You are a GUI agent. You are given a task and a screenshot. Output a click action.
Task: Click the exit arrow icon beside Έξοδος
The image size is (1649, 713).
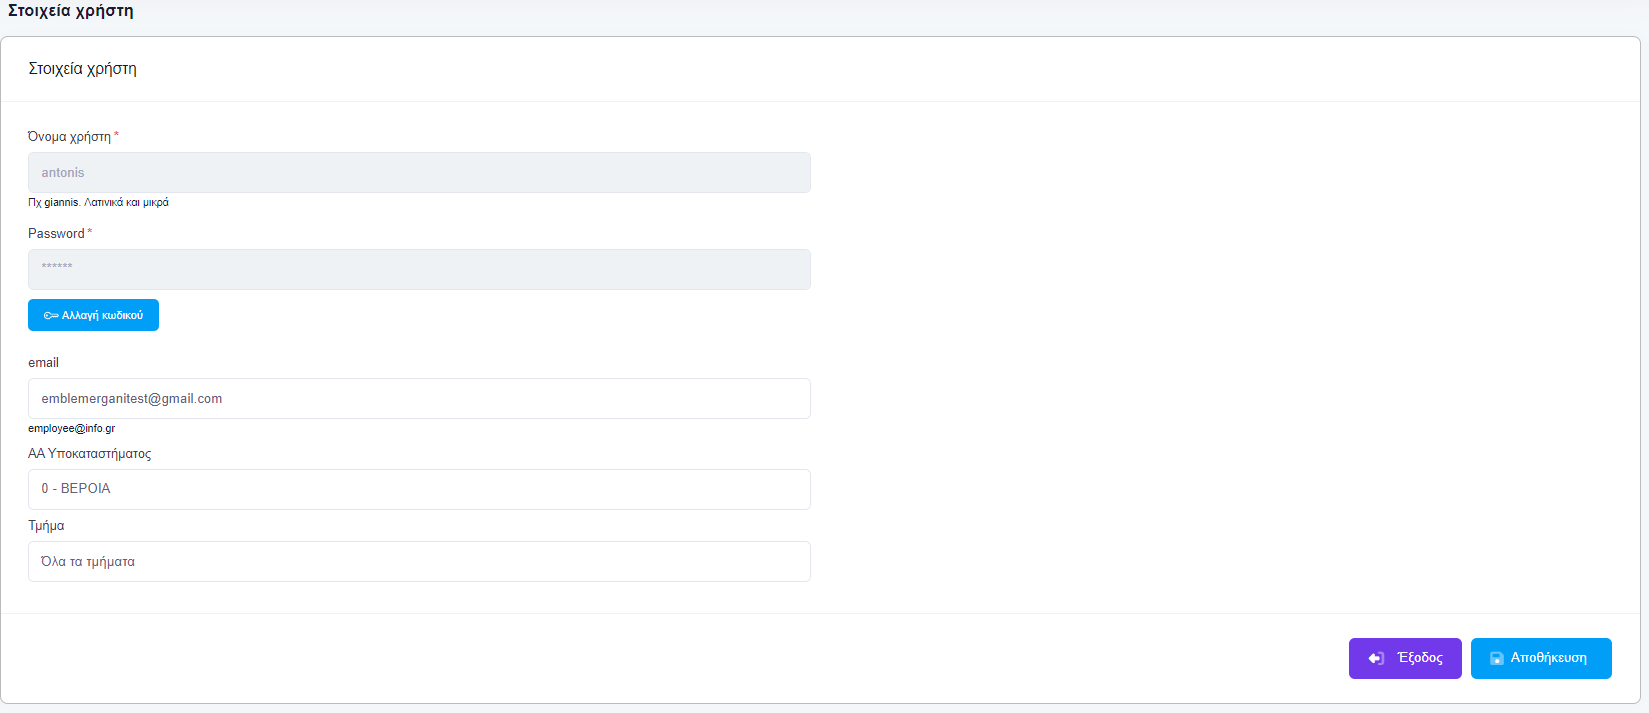click(1376, 658)
